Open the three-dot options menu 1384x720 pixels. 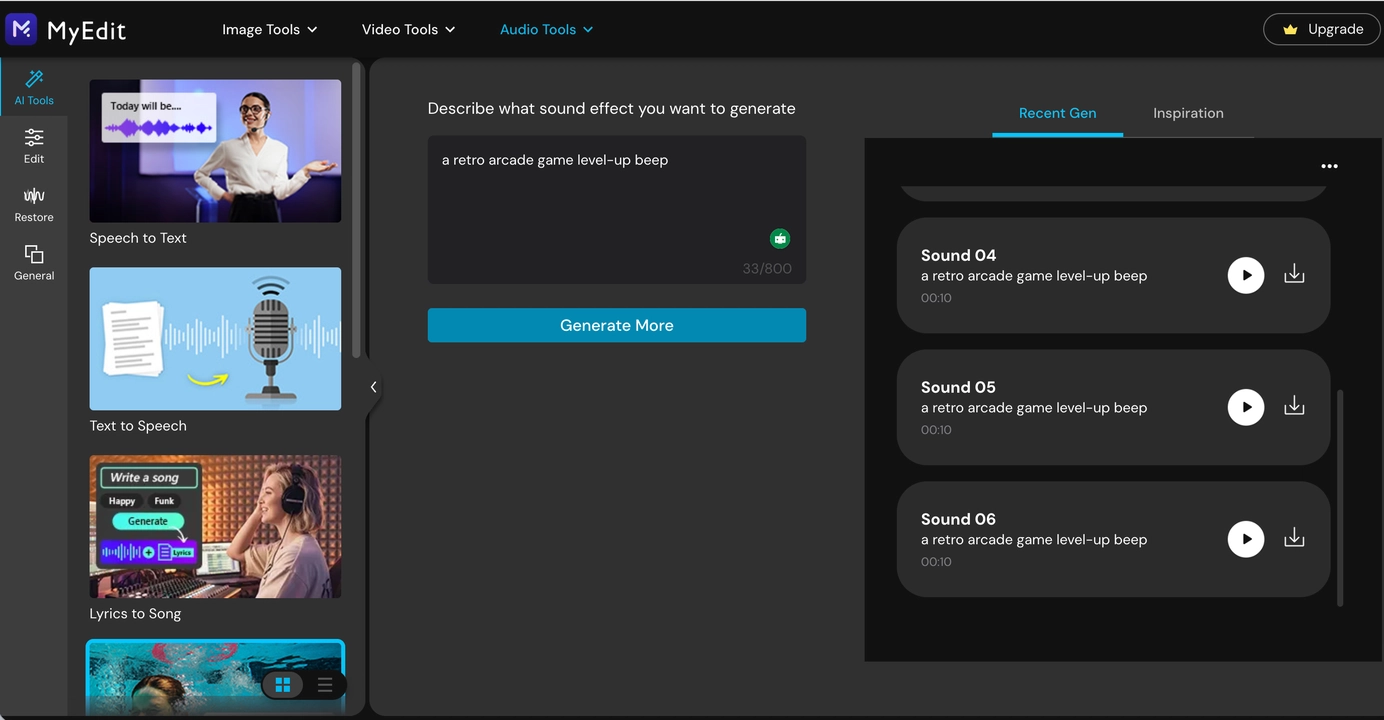pyautogui.click(x=1329, y=166)
